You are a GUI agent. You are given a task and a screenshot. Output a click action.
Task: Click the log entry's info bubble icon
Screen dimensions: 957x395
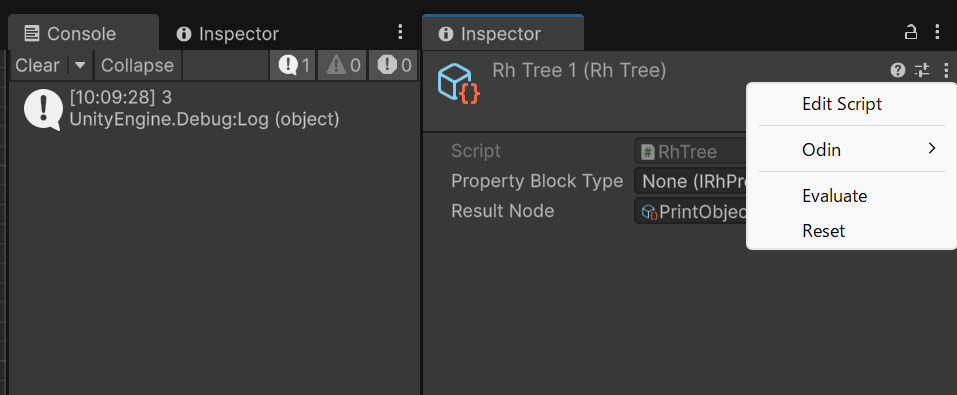coord(43,109)
